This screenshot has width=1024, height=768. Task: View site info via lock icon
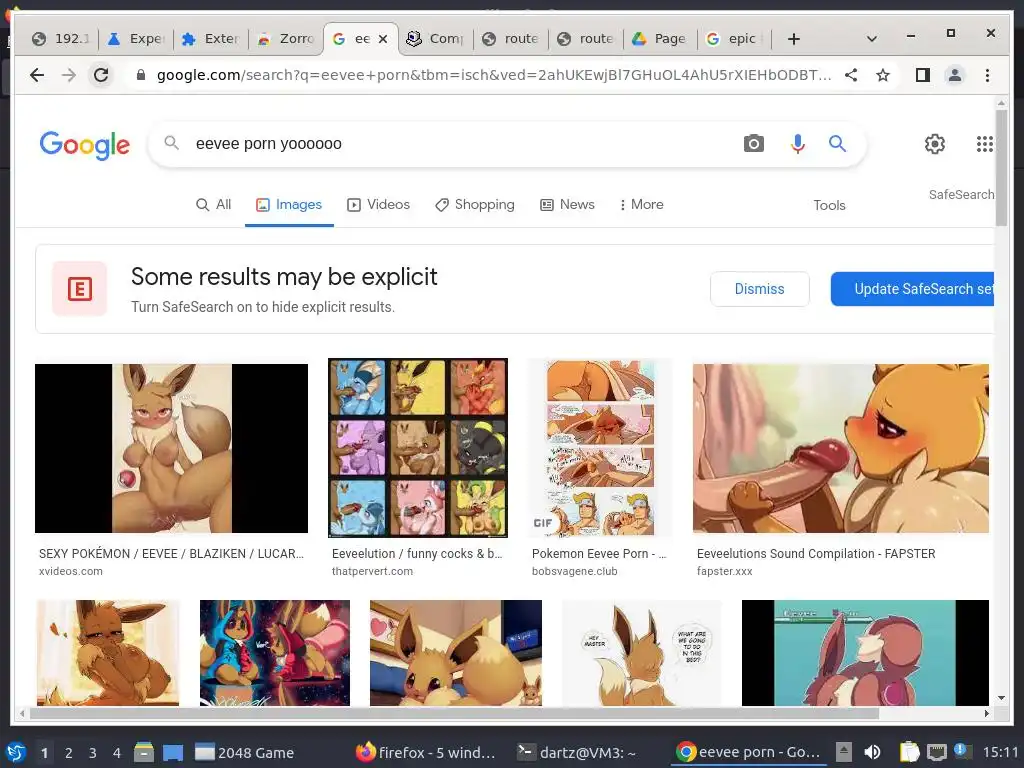coord(140,75)
